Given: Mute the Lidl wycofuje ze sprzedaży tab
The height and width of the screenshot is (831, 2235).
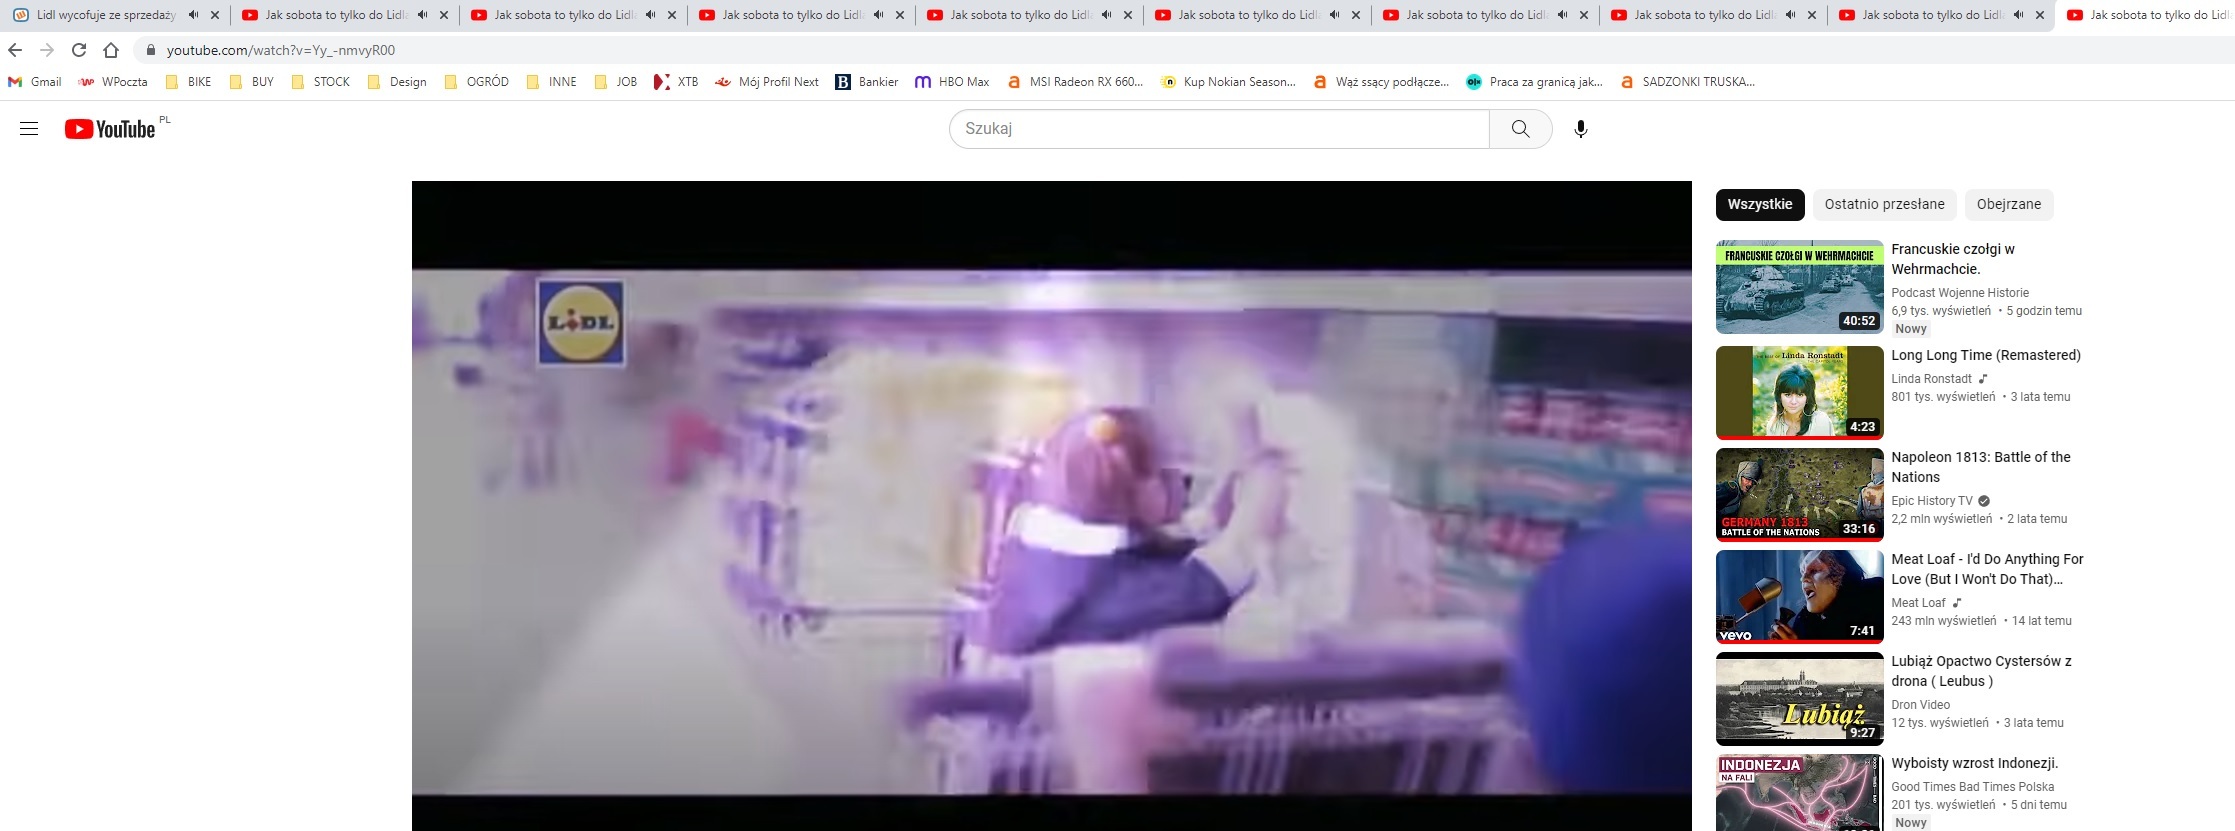Looking at the screenshot, I should (193, 15).
